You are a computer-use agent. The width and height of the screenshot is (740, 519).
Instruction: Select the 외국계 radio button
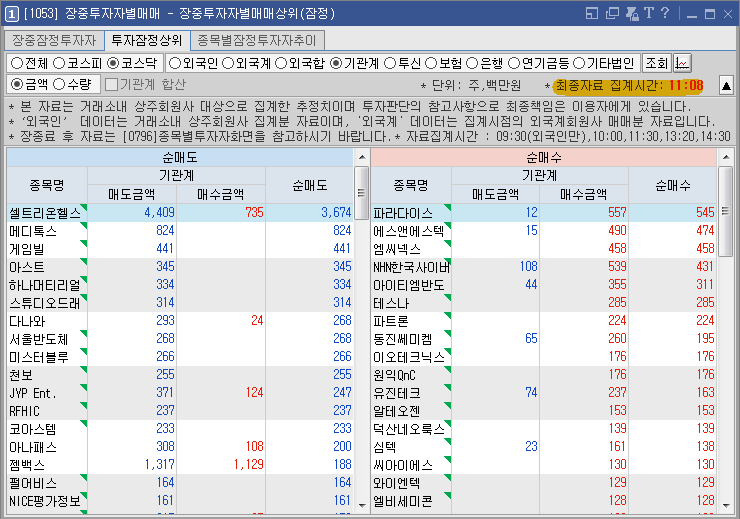click(227, 63)
